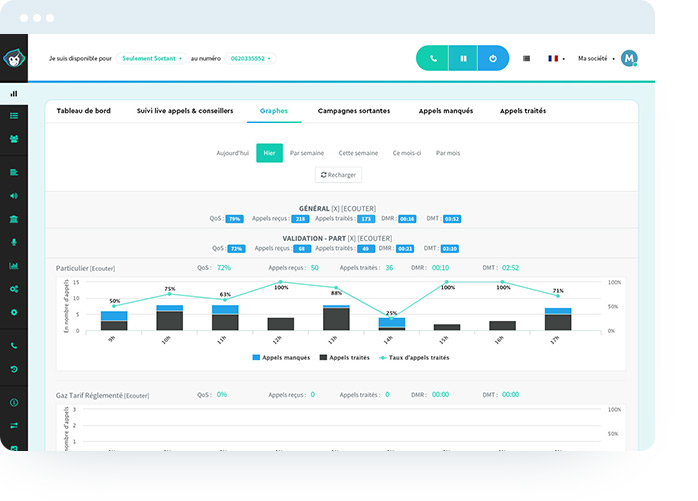The width and height of the screenshot is (698, 501).
Task: Click the green phone call button
Action: [432, 58]
